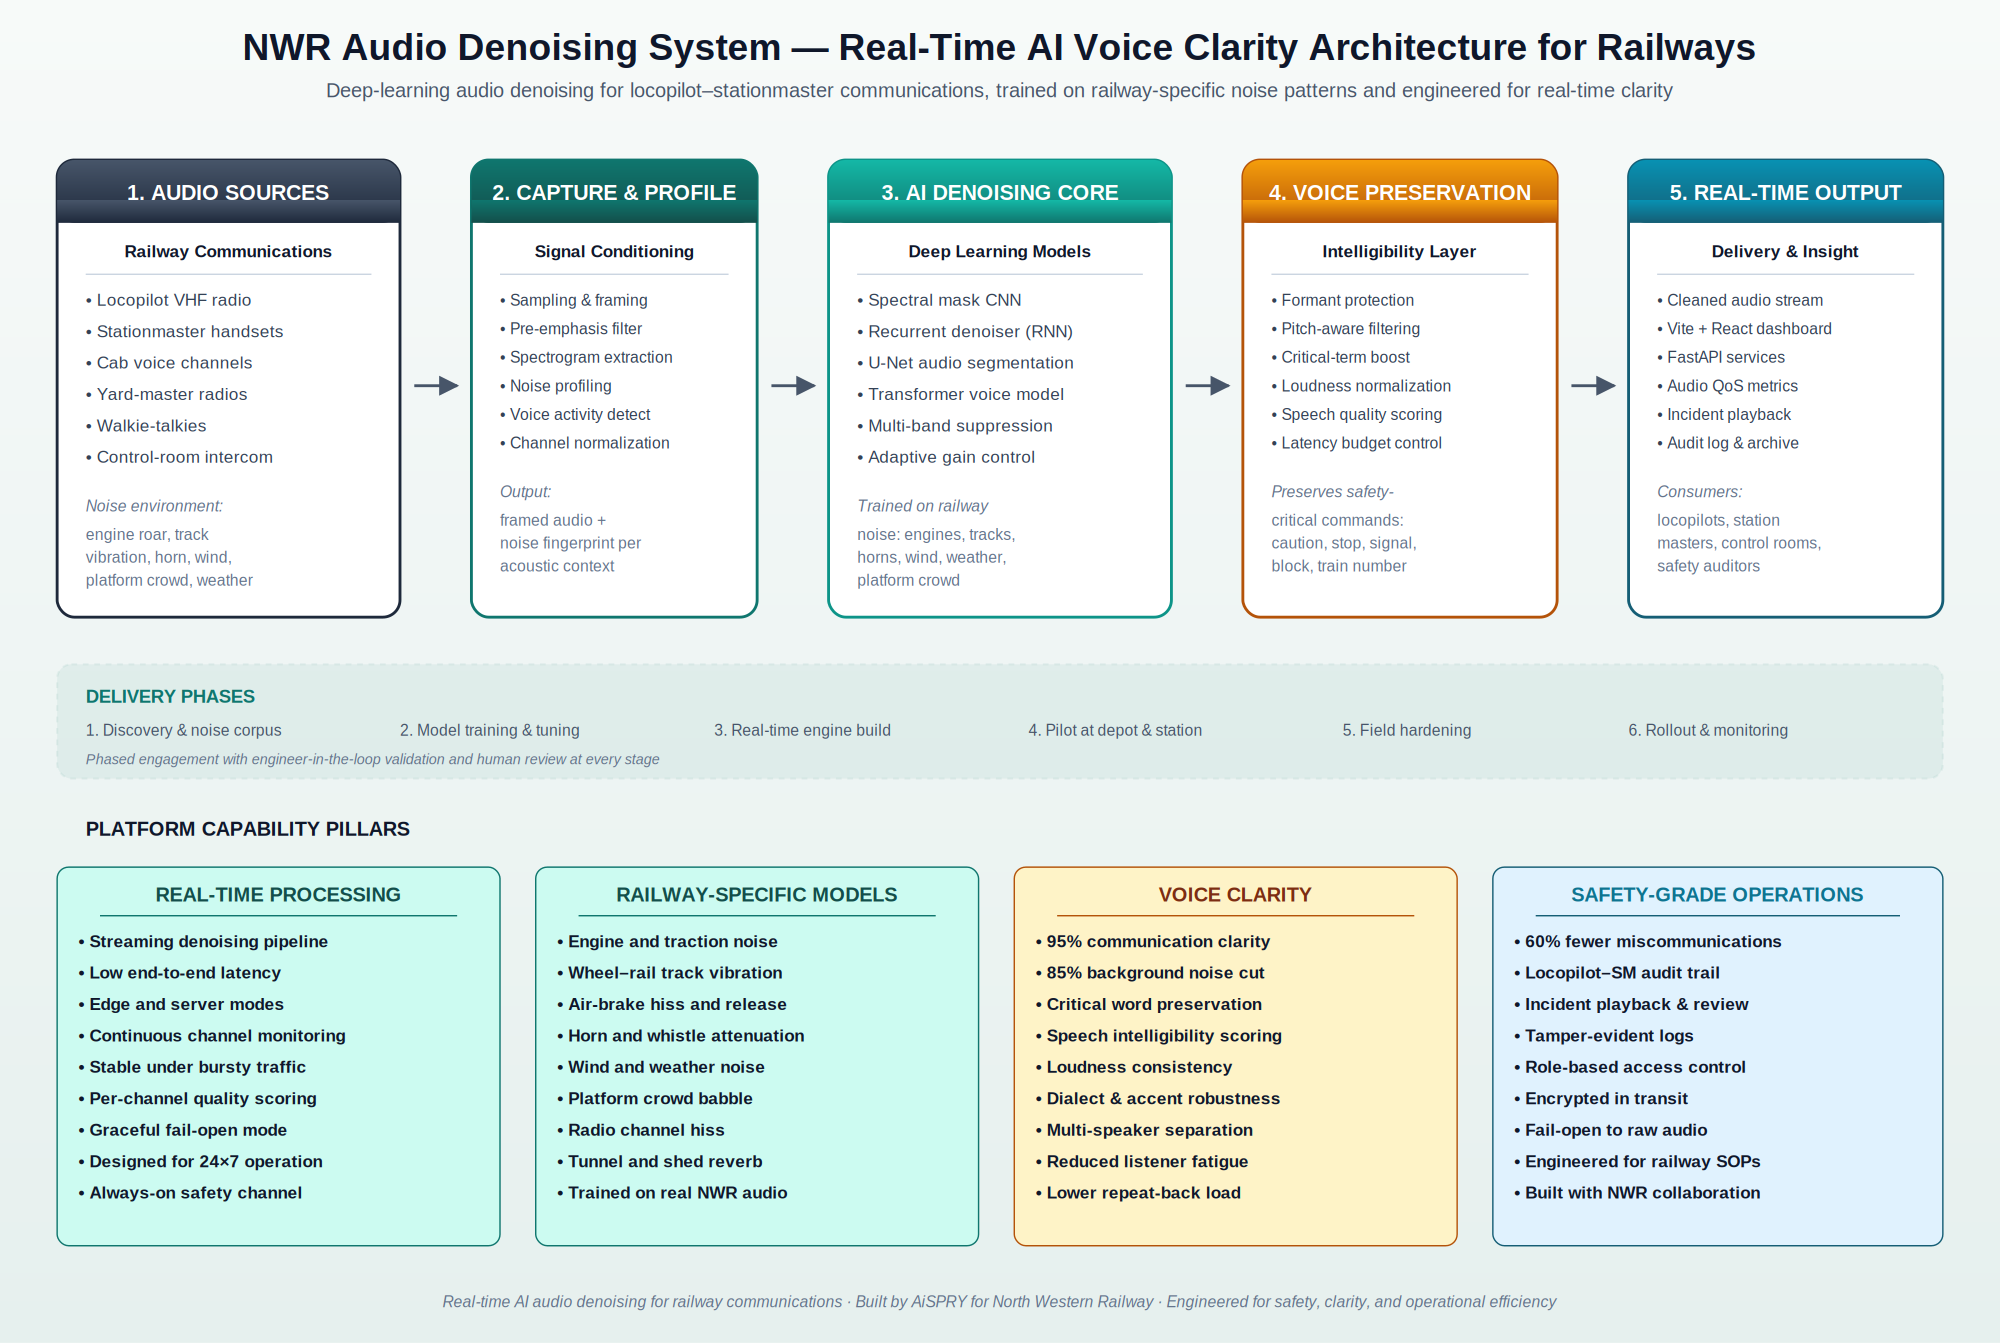
Task: Click the main NWR Audio Denoising title
Action: [999, 47]
